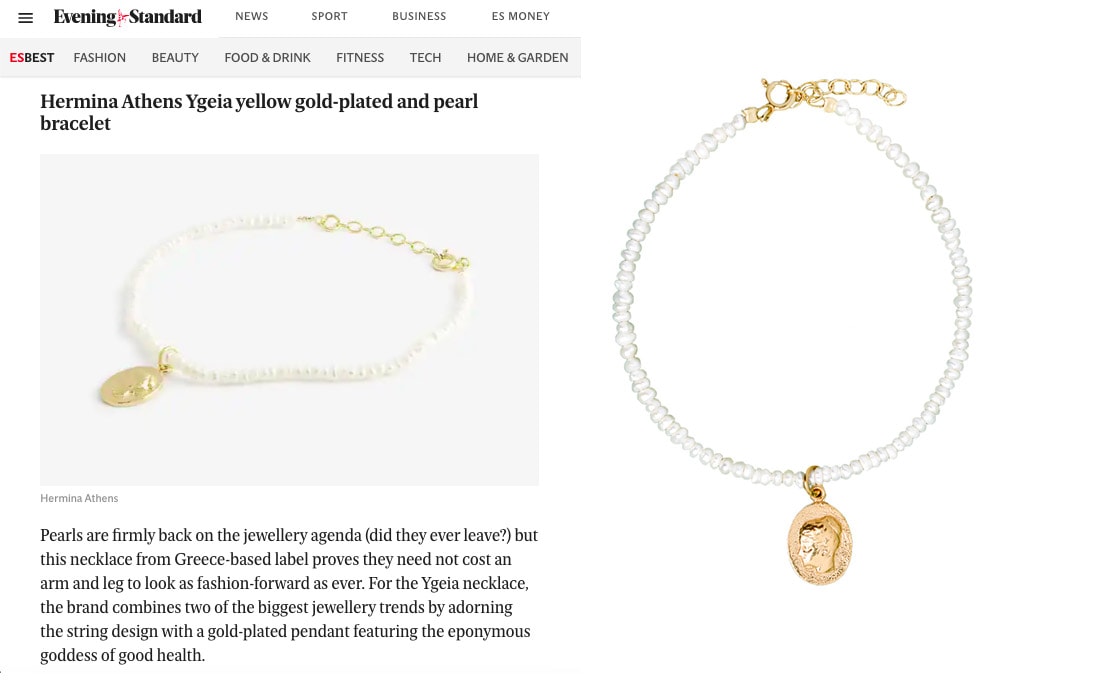Open the NEWS section
This screenshot has width=1100, height=688.
pos(252,16)
